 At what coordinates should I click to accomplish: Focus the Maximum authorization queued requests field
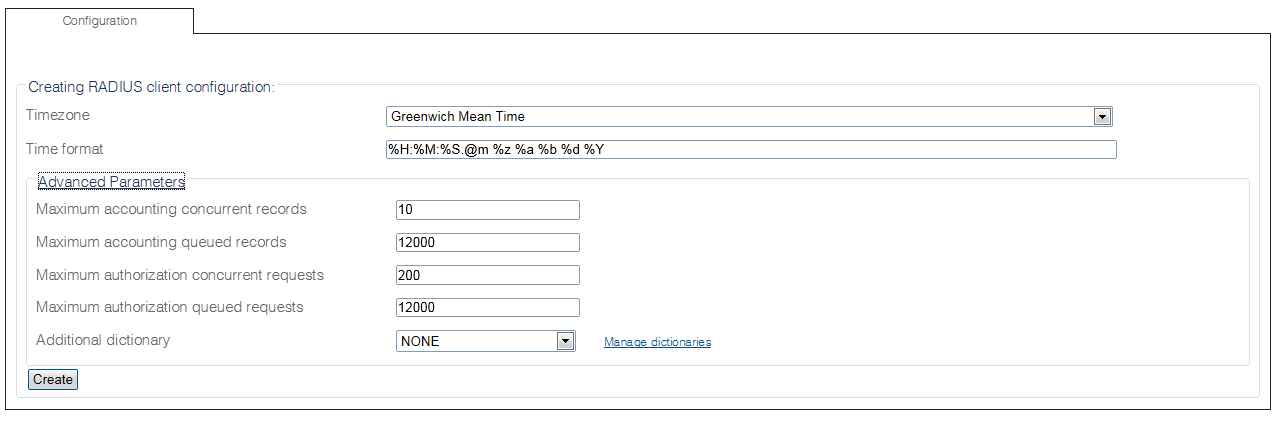pyautogui.click(x=488, y=307)
